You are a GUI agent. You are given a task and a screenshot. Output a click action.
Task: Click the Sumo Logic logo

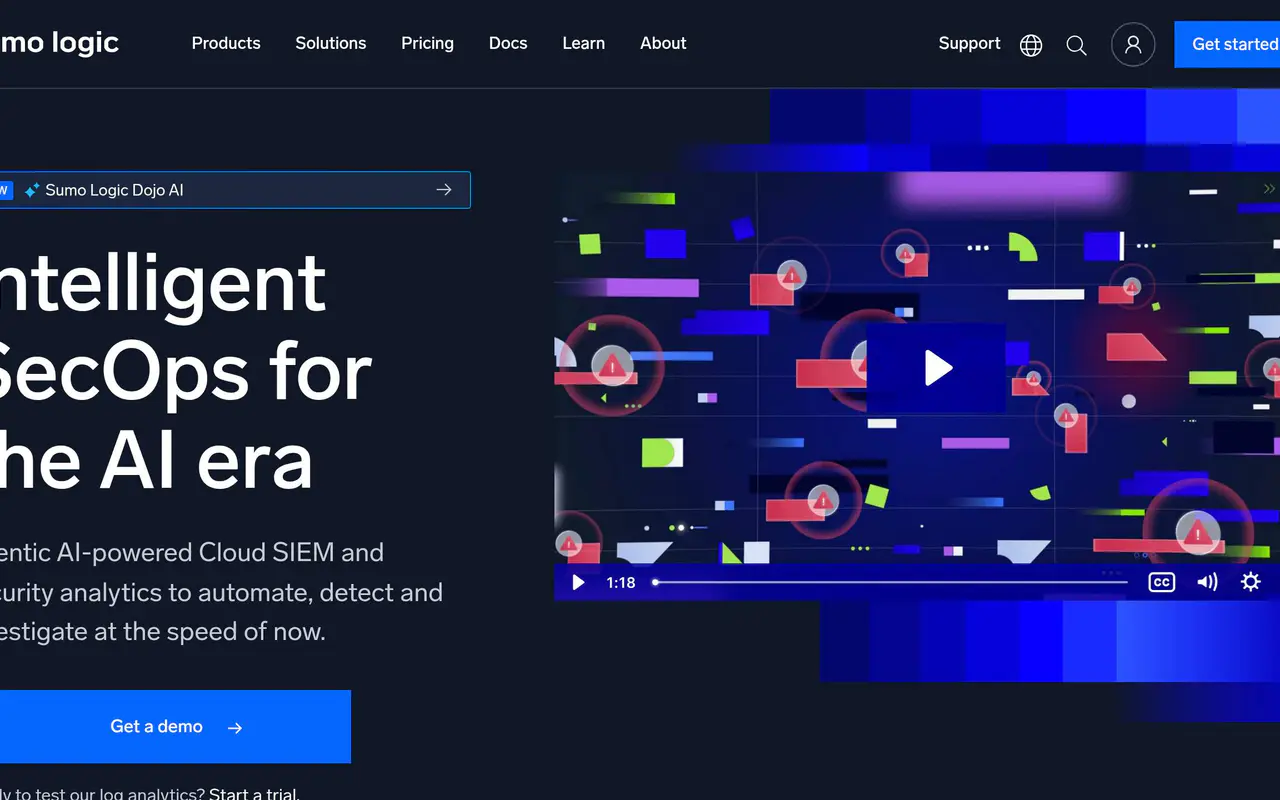pyautogui.click(x=59, y=43)
